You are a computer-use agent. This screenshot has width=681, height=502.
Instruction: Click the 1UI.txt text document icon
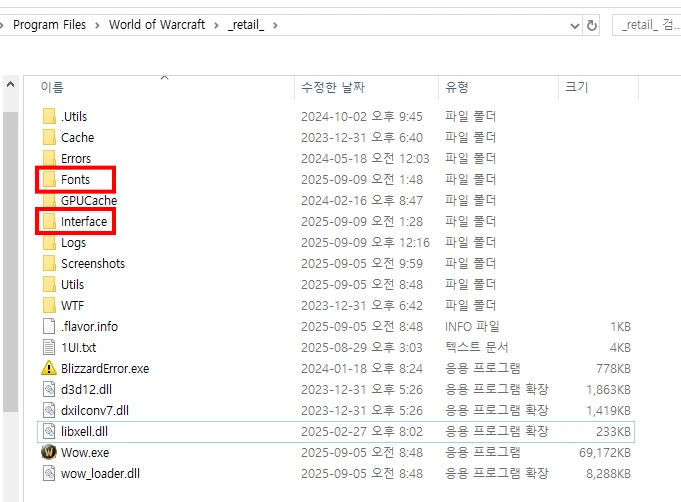49,347
